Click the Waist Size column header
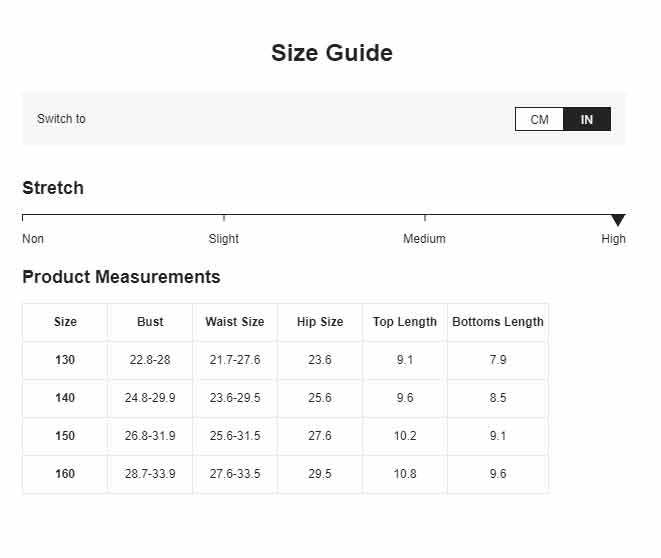The width and height of the screenshot is (661, 558). 235,322
